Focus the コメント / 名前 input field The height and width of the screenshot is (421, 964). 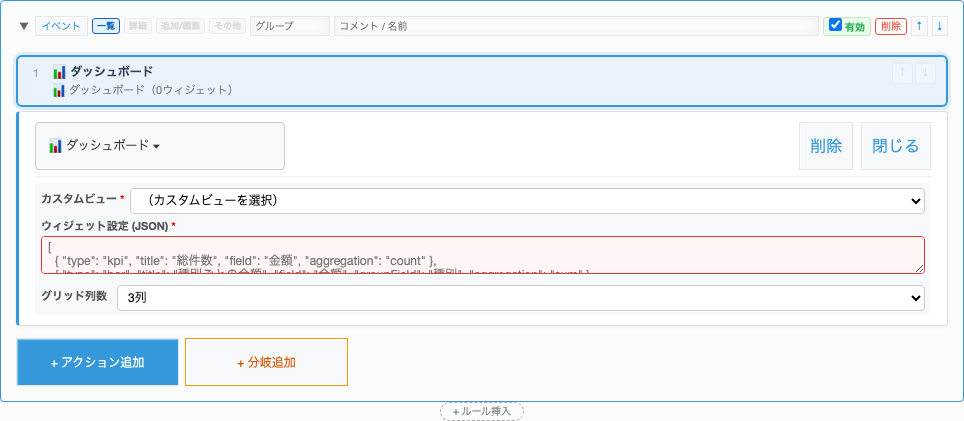pyautogui.click(x=576, y=26)
